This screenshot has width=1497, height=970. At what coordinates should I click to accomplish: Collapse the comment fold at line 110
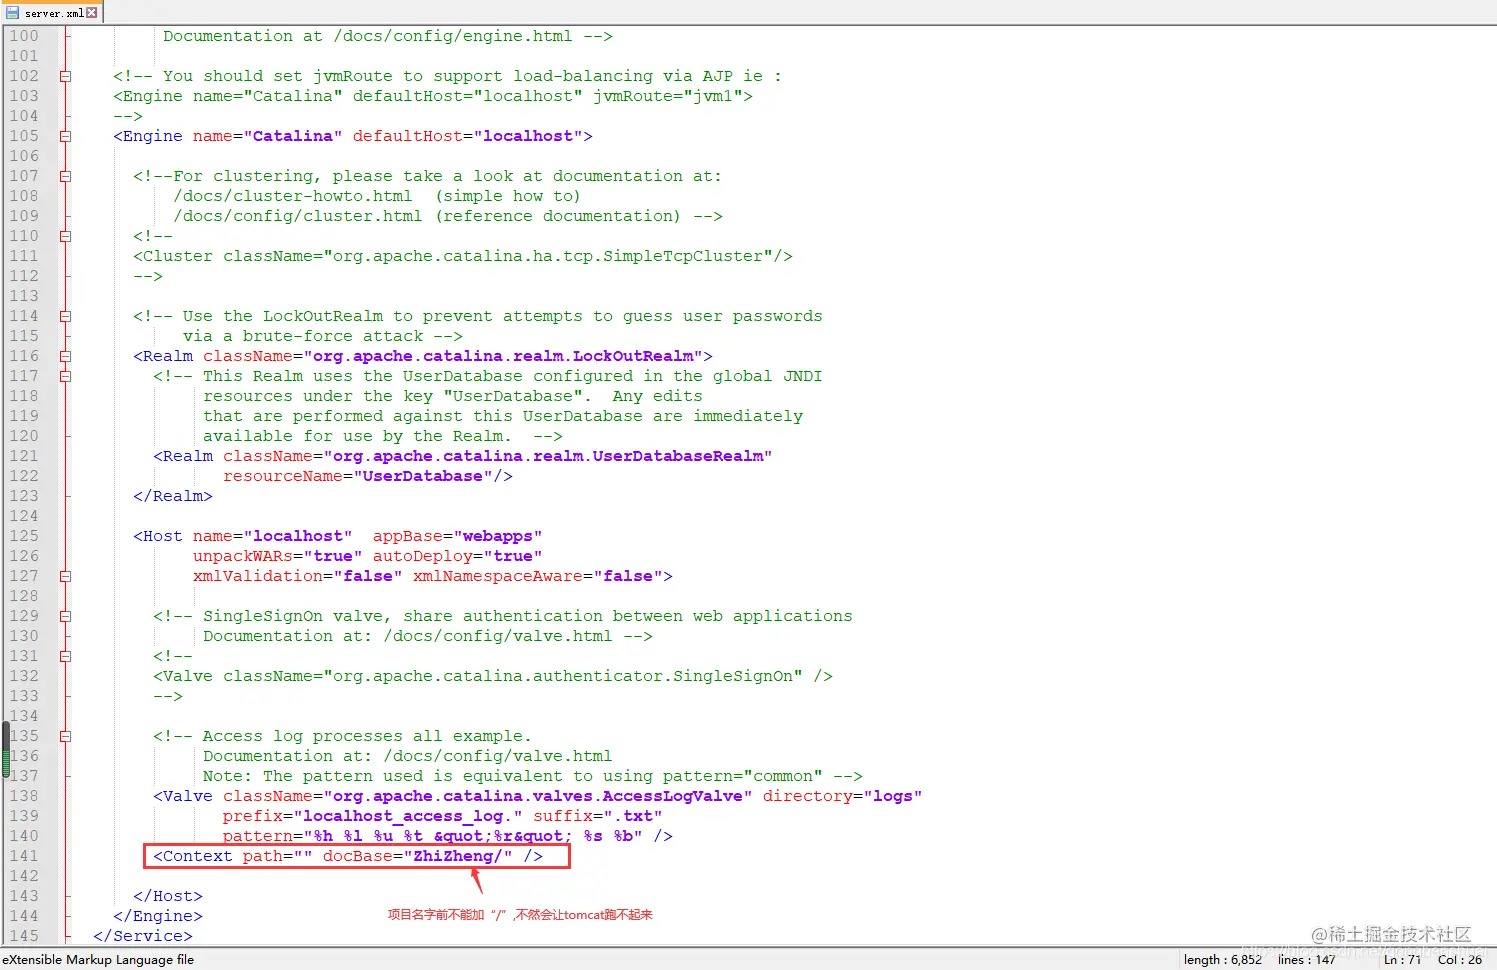pos(66,236)
